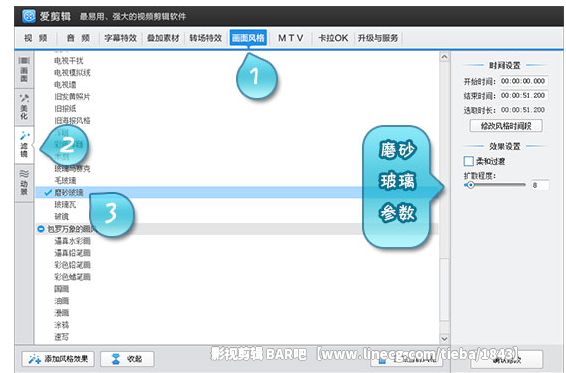Choose 电视墙 style
The height and width of the screenshot is (373, 566).
click(65, 84)
